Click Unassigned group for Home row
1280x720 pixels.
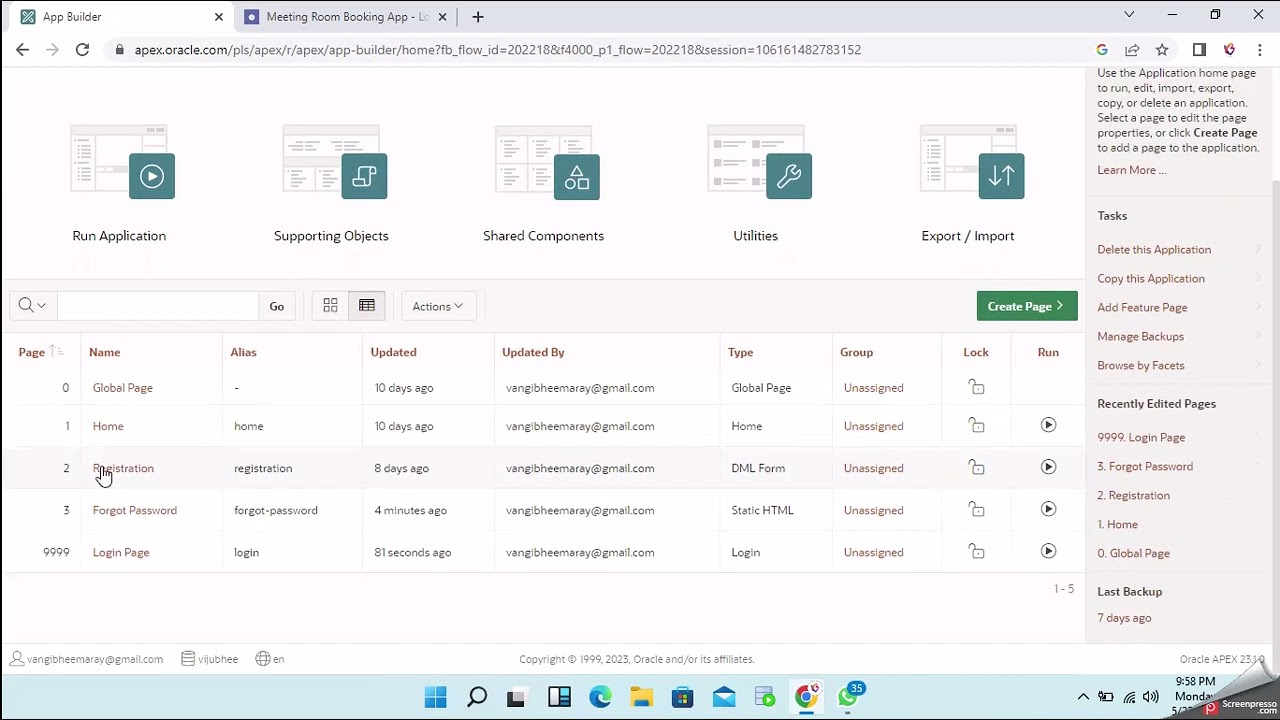(x=873, y=426)
